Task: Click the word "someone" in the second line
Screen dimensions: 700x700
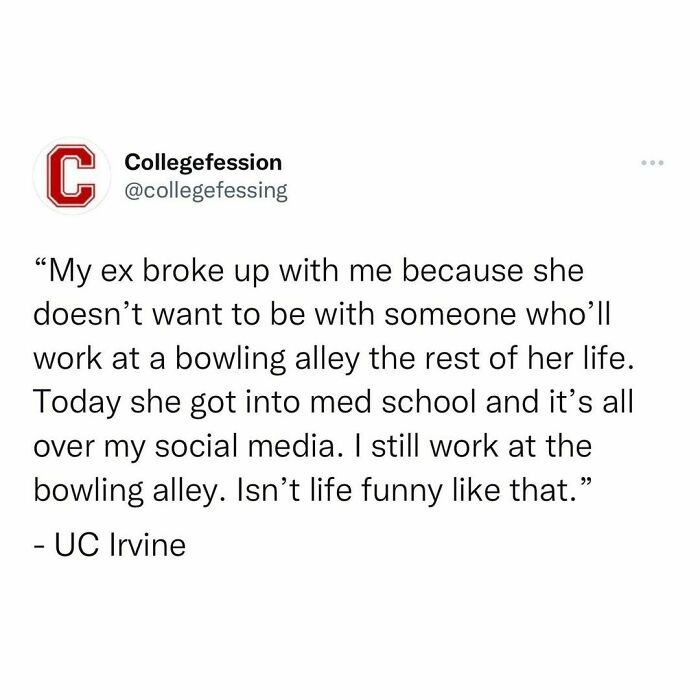Action: pyautogui.click(x=450, y=315)
